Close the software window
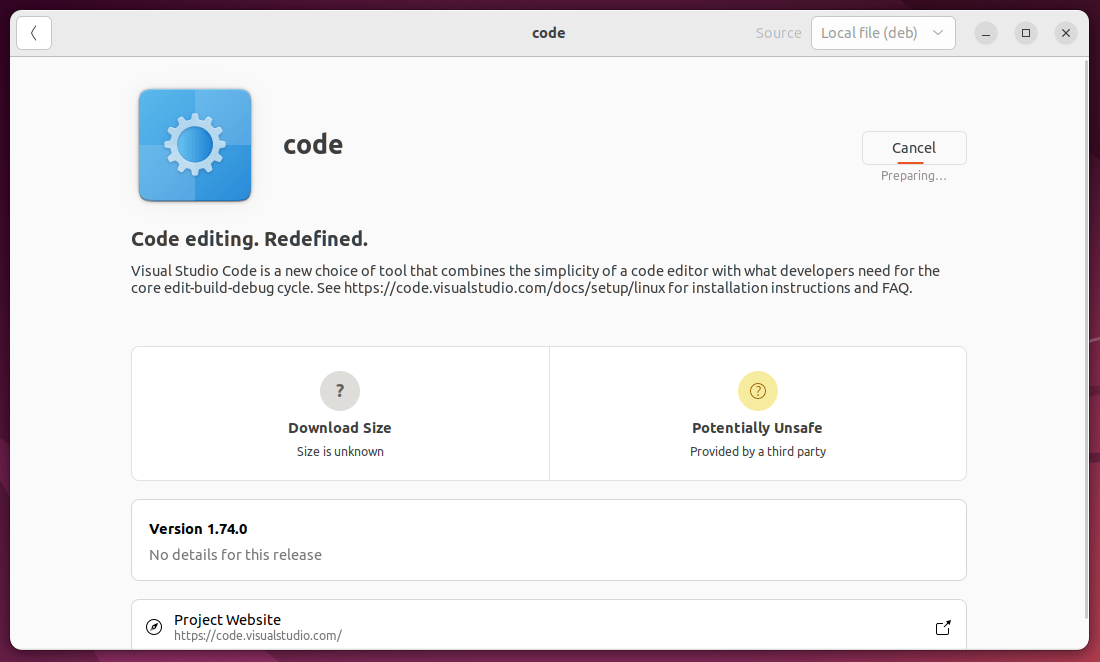This screenshot has width=1100, height=662. point(1065,33)
